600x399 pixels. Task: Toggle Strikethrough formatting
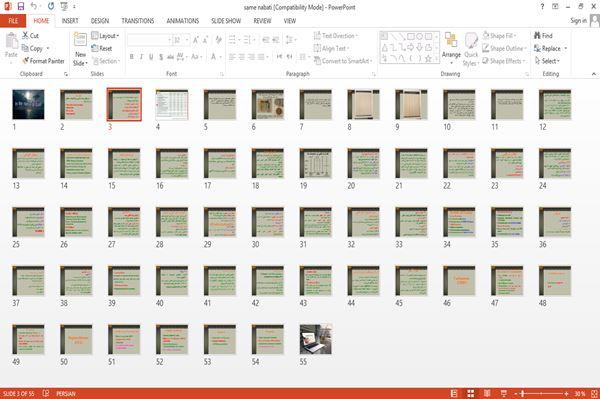coord(170,57)
